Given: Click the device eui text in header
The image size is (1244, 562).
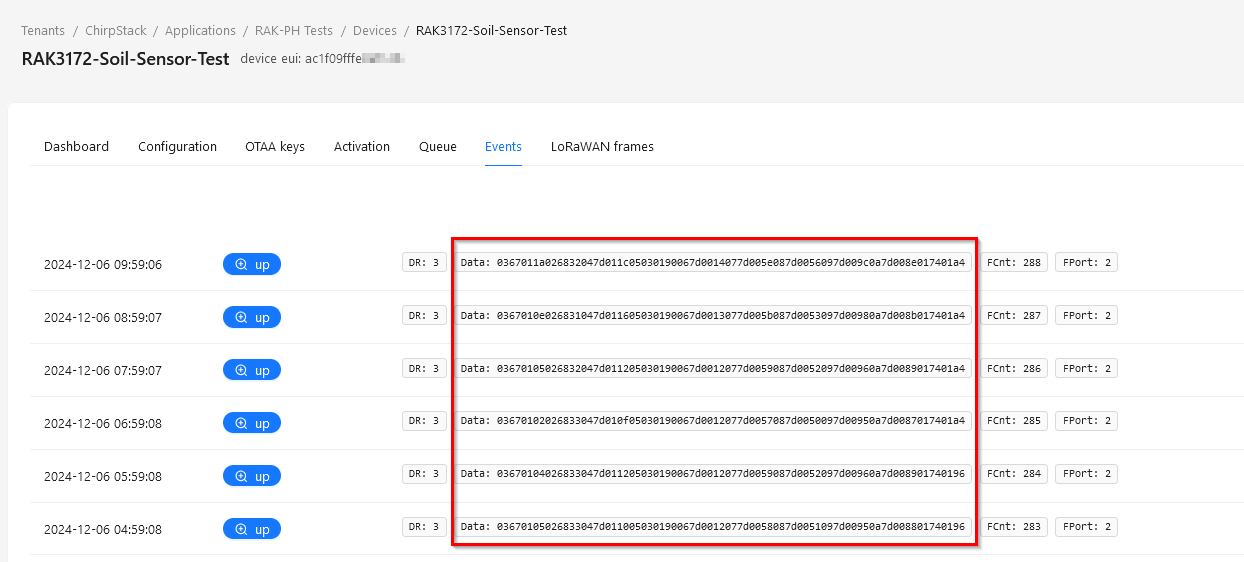Looking at the screenshot, I should tap(322, 59).
